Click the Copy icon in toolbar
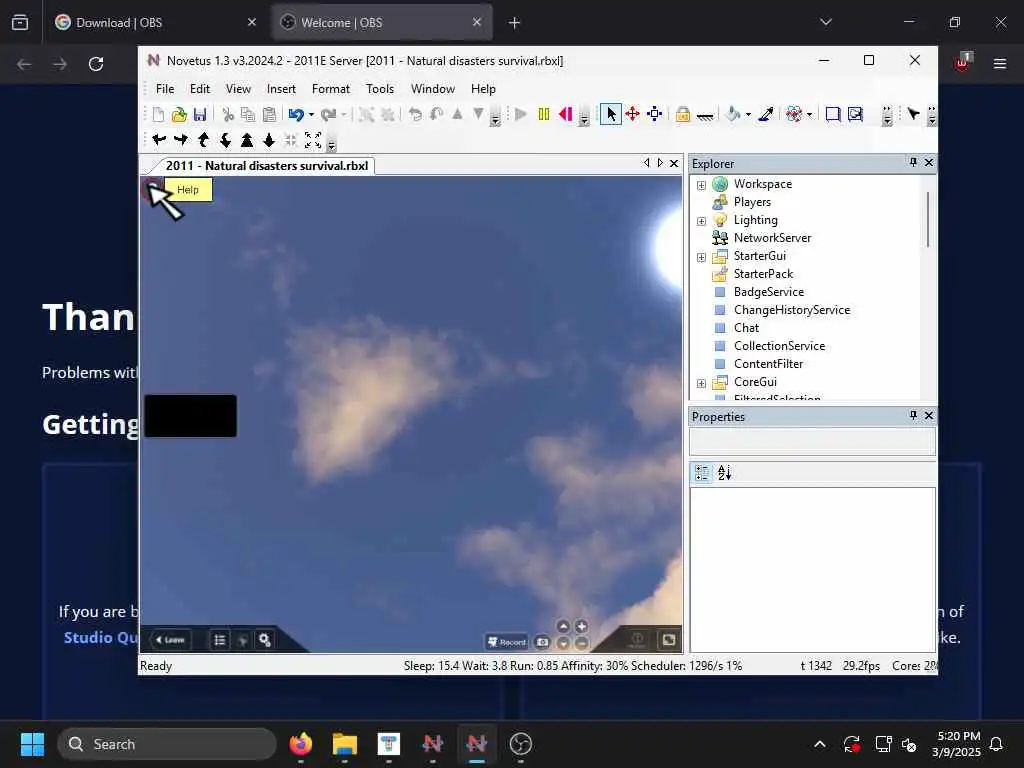The width and height of the screenshot is (1024, 768). (x=248, y=115)
